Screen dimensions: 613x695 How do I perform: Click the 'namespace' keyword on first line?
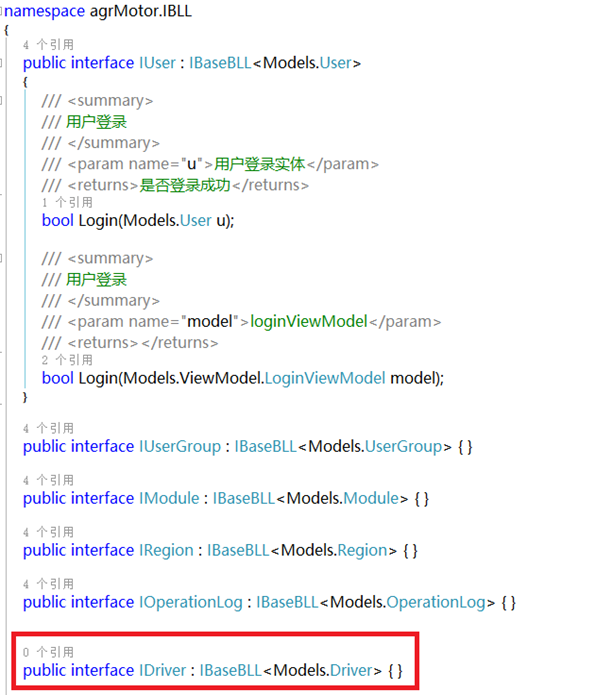(44, 11)
